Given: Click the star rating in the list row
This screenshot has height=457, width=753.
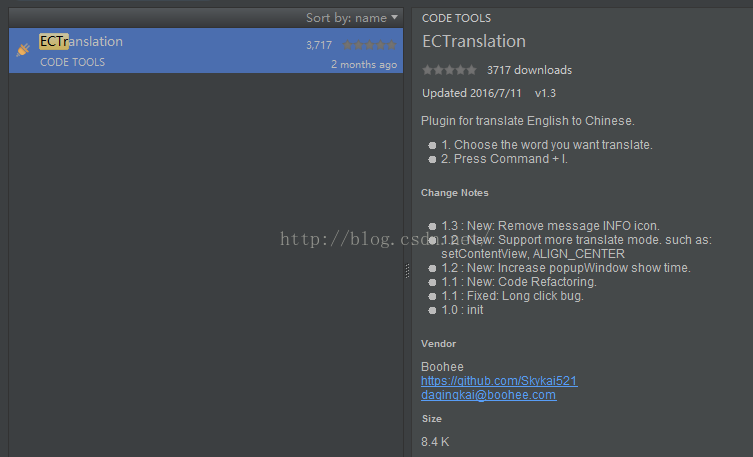Looking at the screenshot, I should pos(370,45).
